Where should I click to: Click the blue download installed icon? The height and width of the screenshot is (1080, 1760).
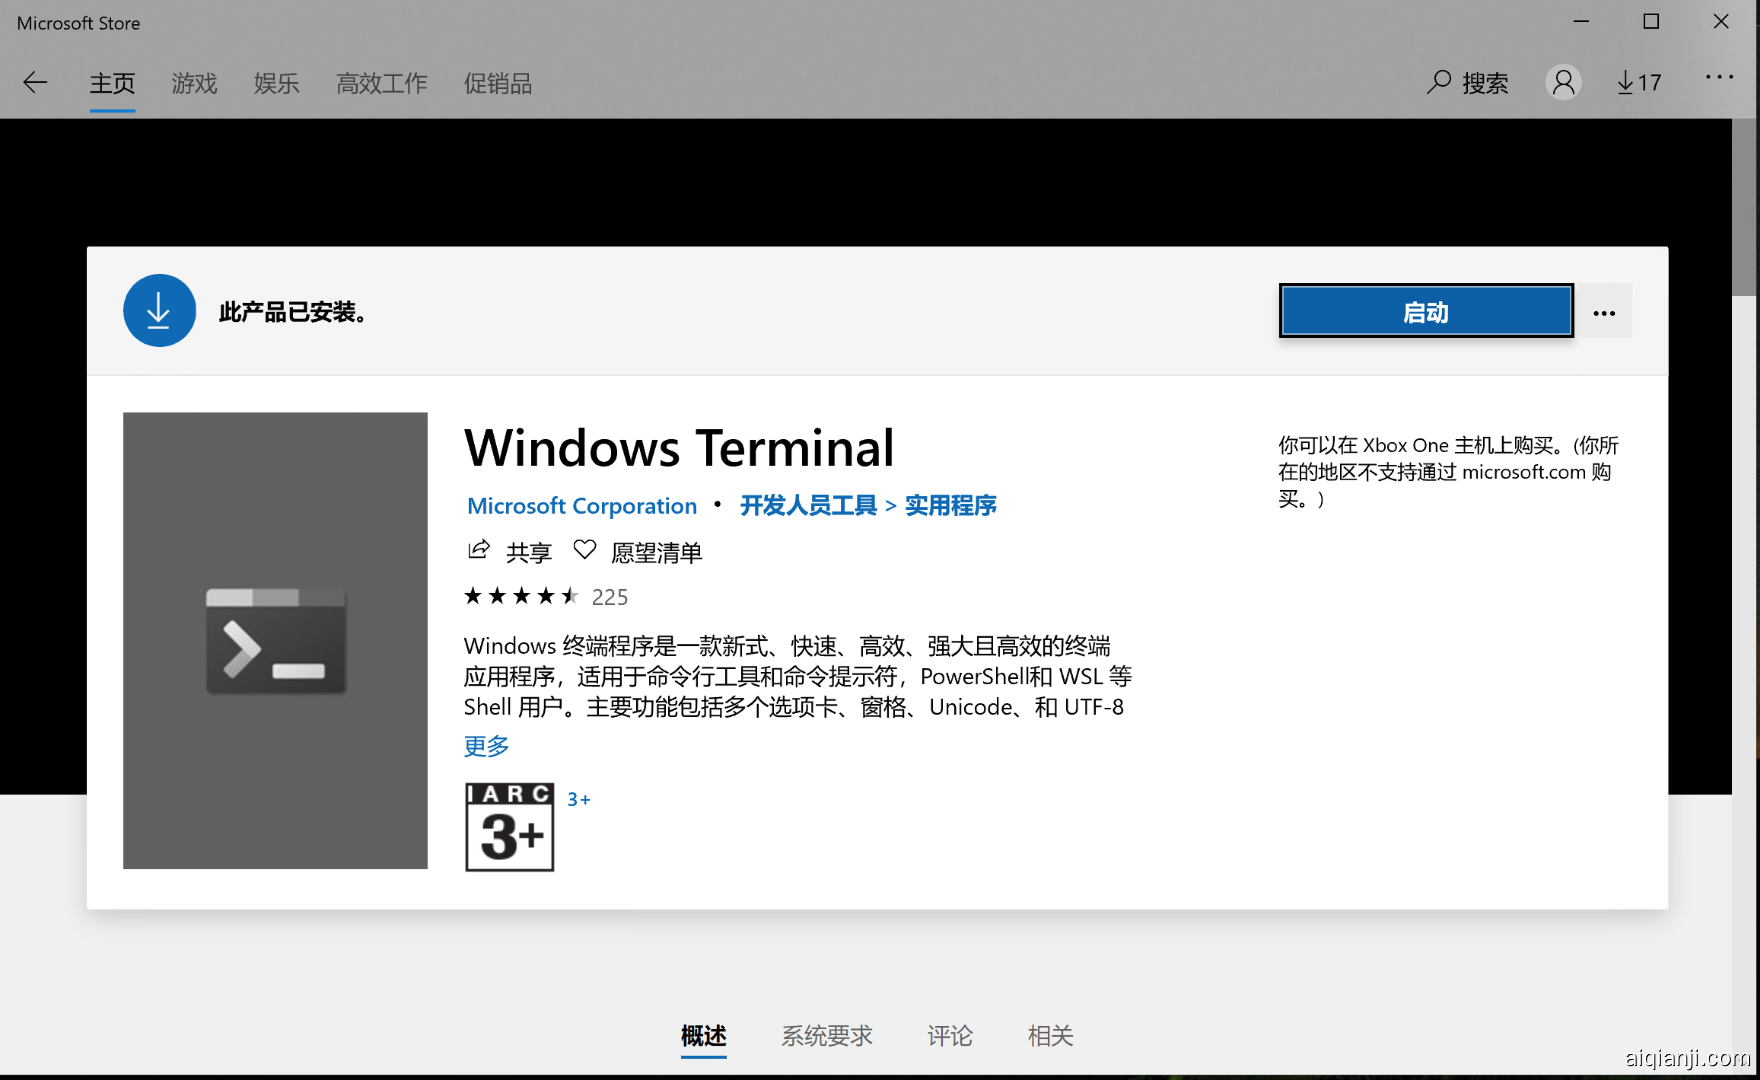[x=159, y=310]
